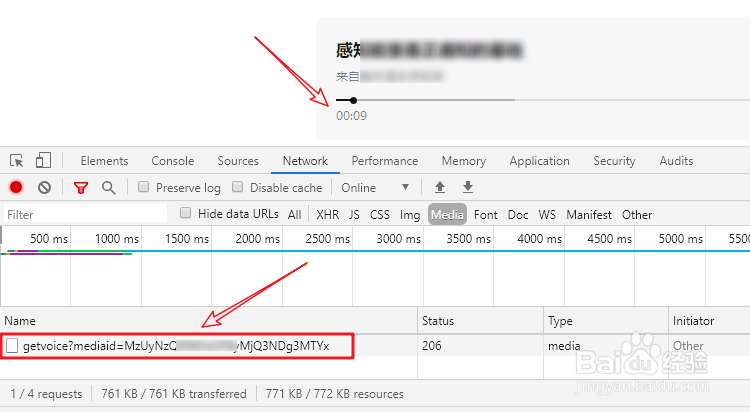The width and height of the screenshot is (750, 412).
Task: Click the Filter text input field
Action: tap(85, 214)
